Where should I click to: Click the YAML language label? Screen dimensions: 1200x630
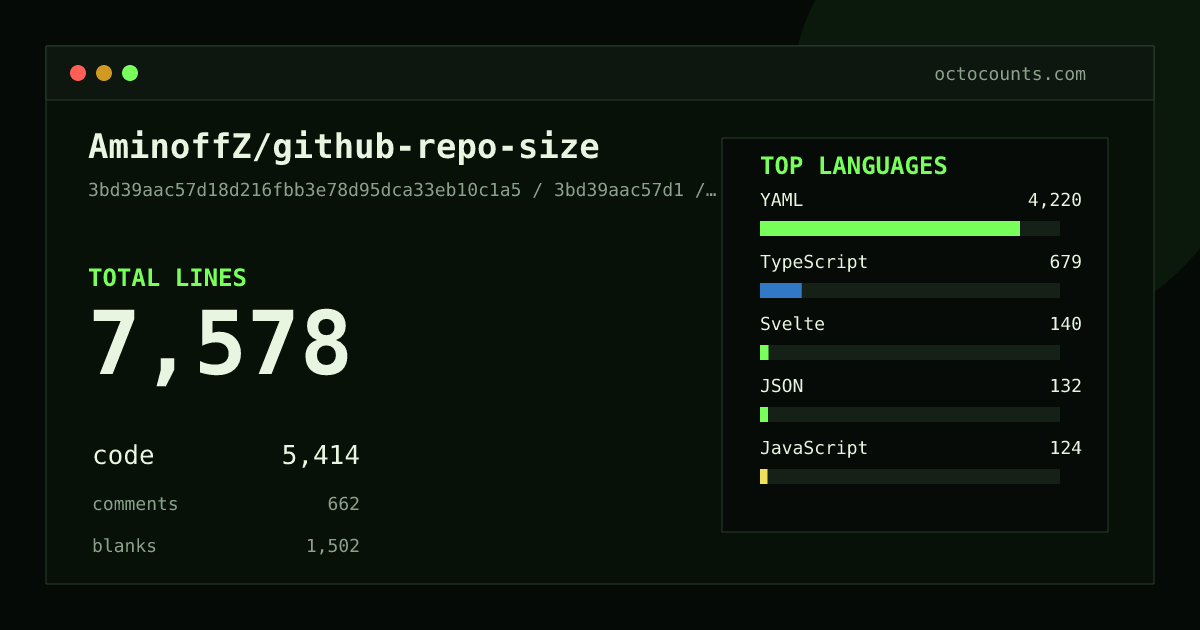781,200
